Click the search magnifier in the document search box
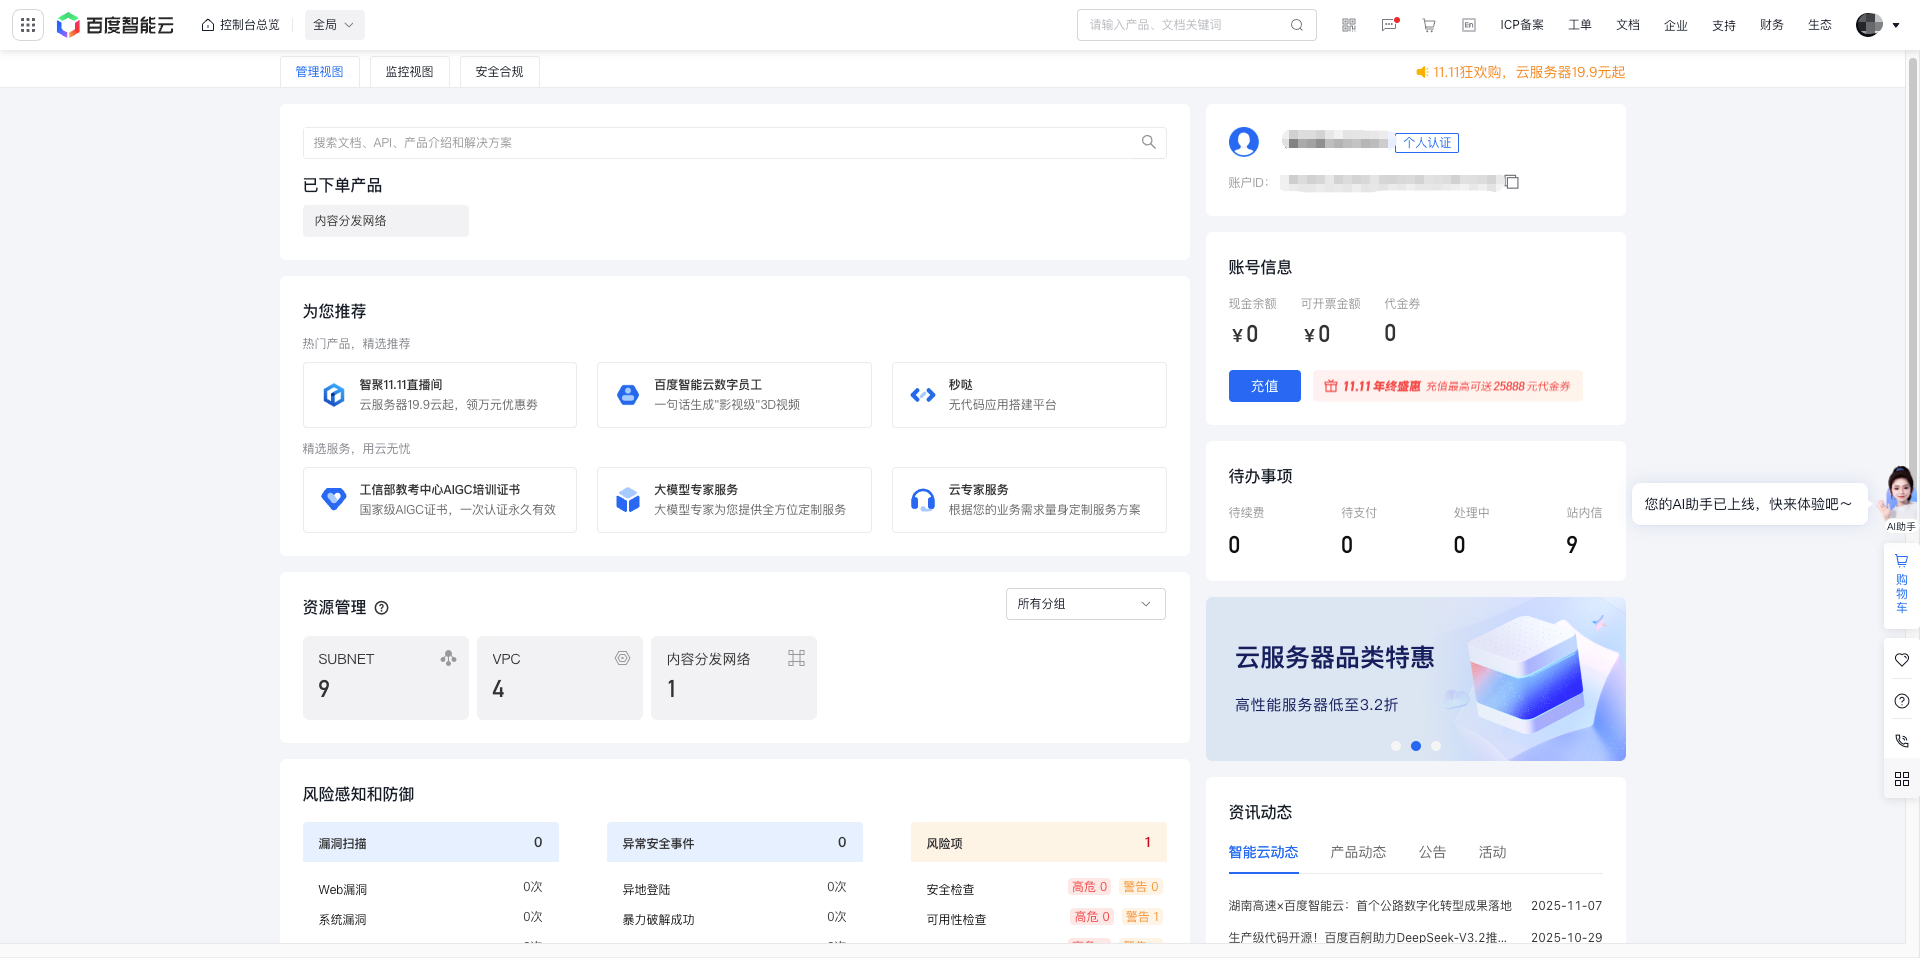Screen dimensions: 1920x958 1147,142
